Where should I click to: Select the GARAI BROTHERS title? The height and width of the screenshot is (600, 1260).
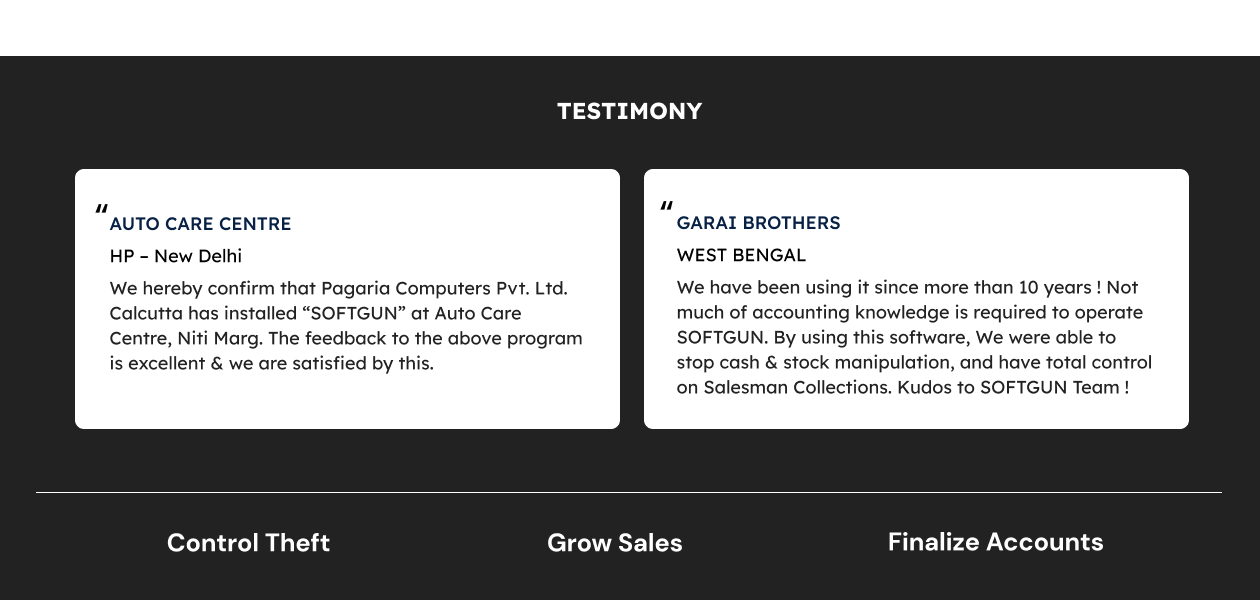point(758,223)
